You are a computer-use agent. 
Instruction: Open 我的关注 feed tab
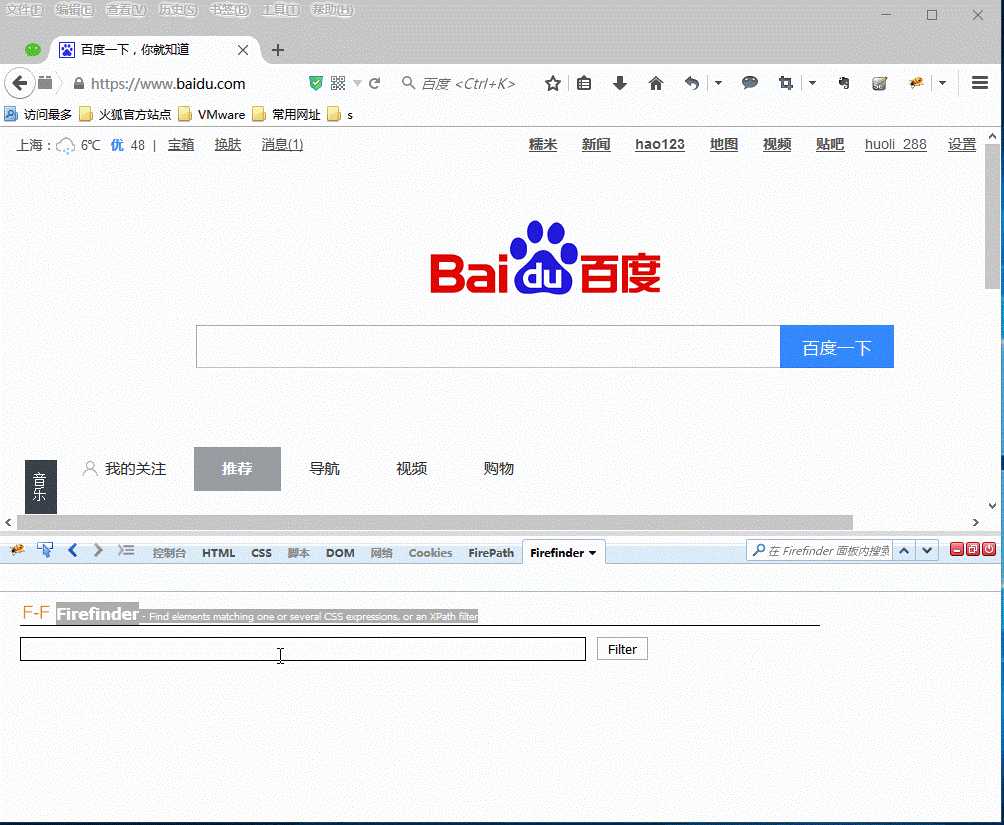(125, 469)
